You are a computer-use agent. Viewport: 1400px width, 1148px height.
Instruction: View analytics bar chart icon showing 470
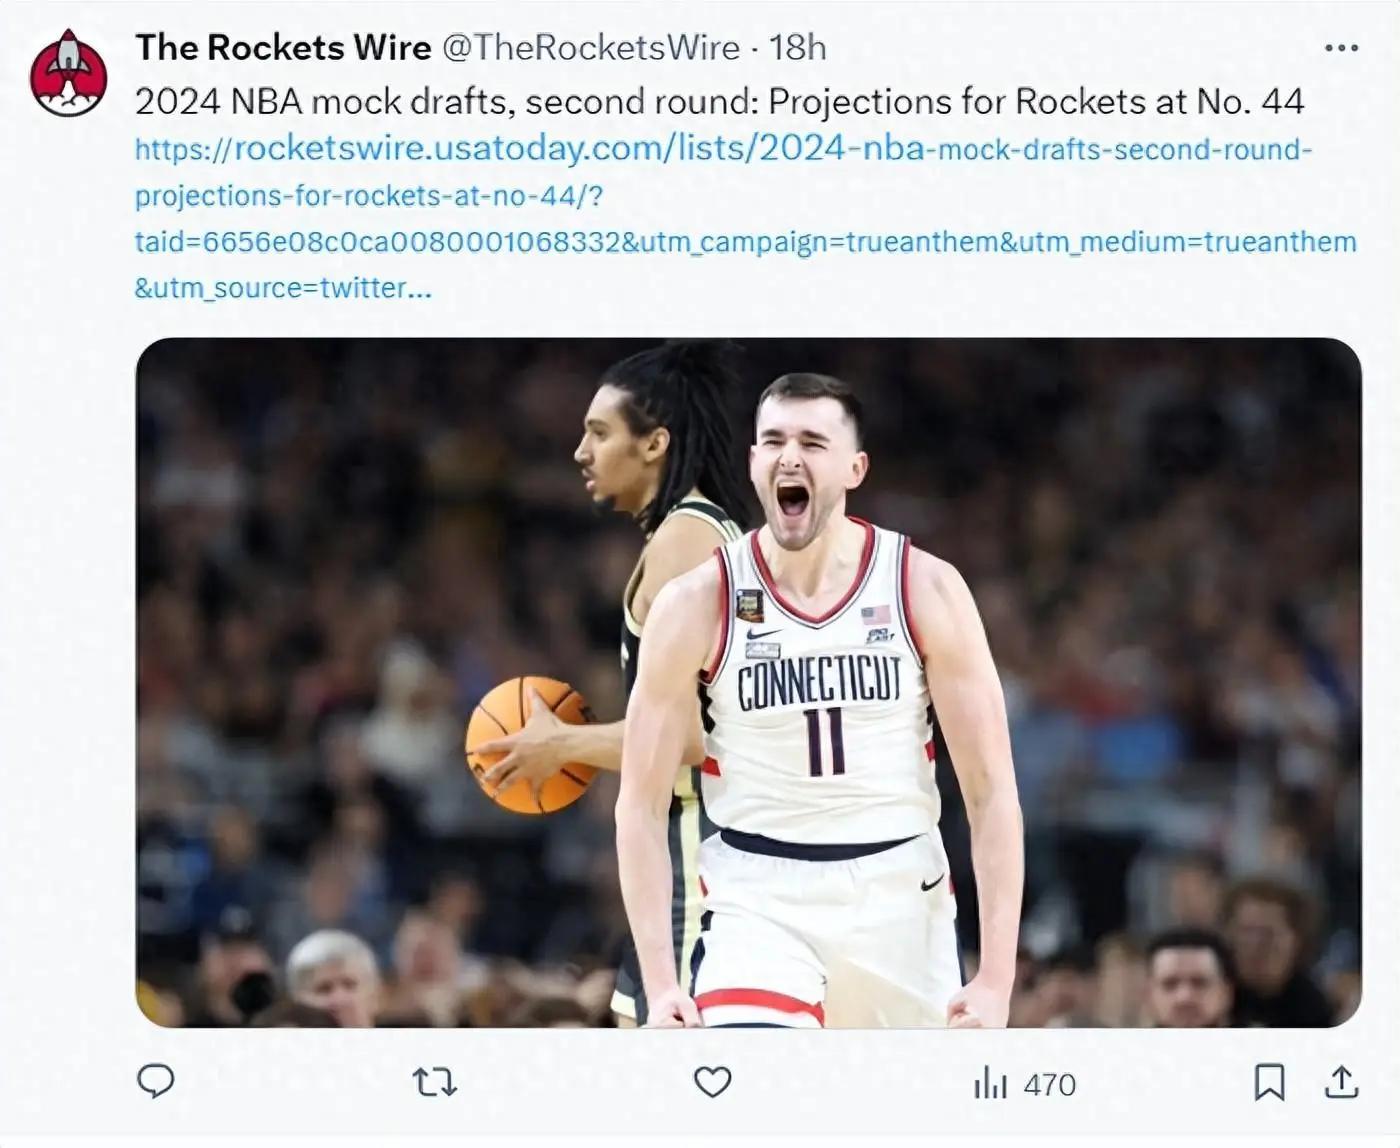[x=990, y=1083]
